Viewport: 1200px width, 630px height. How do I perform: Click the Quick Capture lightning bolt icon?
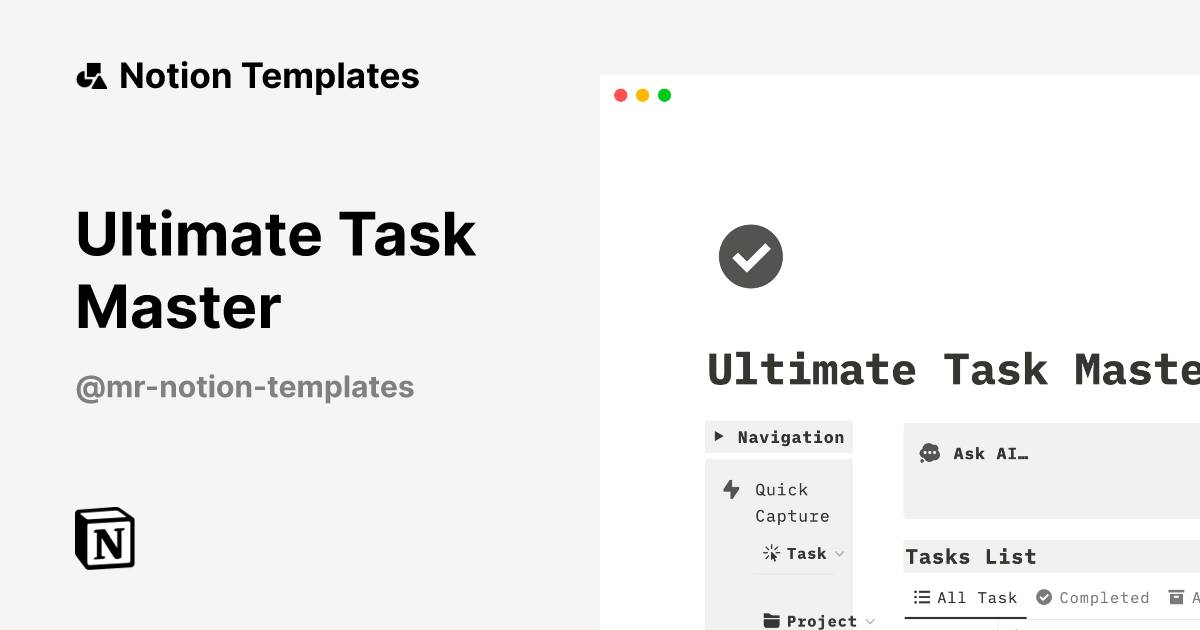731,489
